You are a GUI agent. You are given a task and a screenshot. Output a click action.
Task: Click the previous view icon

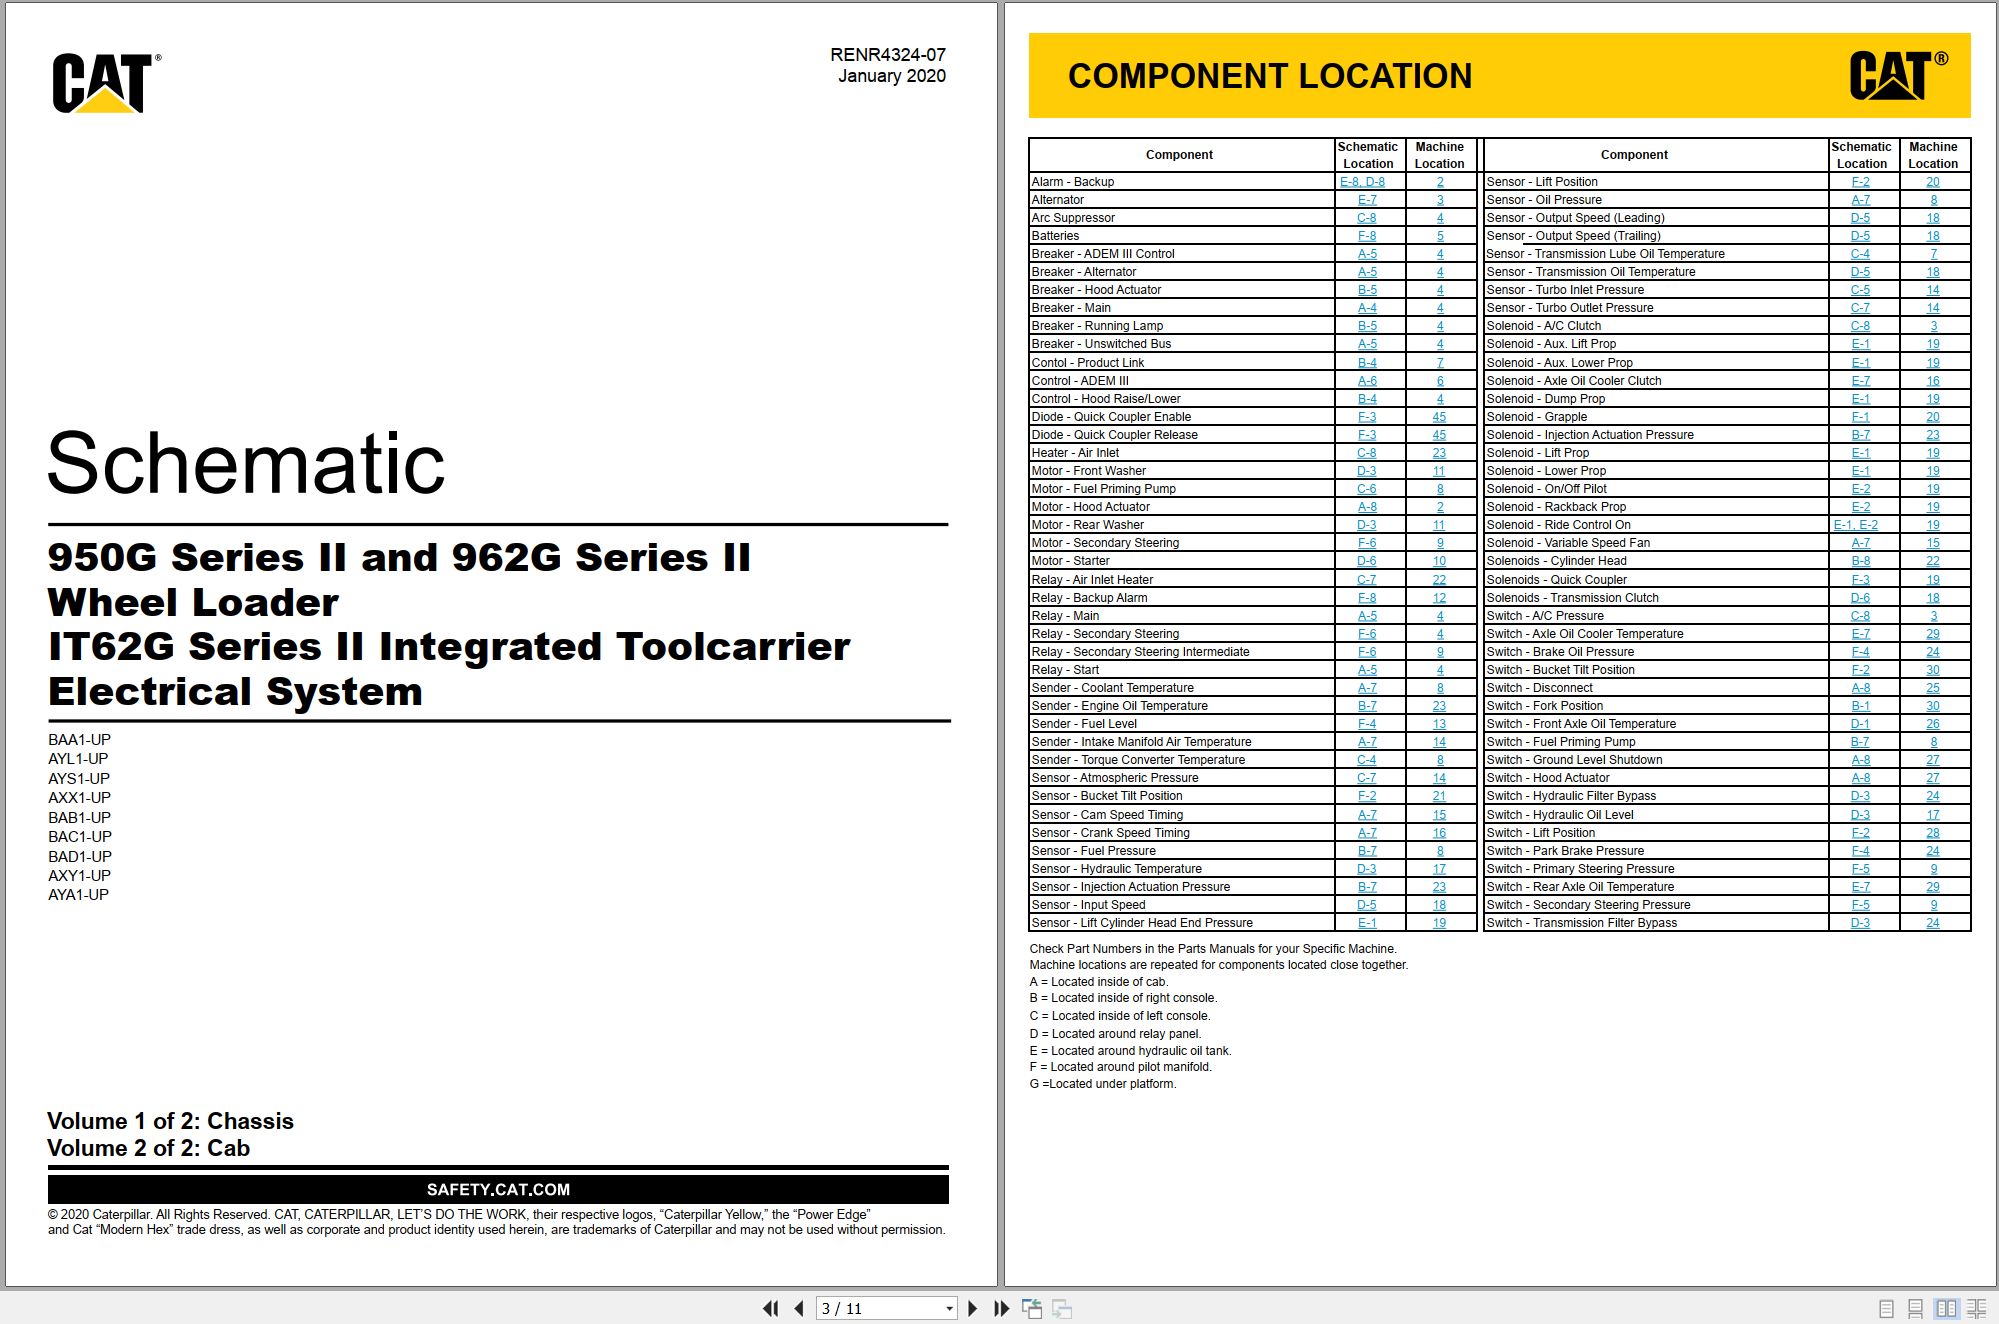point(1032,1308)
